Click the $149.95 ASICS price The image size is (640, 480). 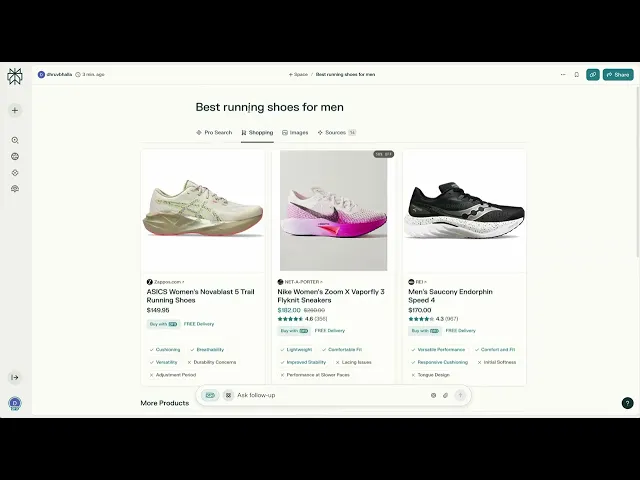click(x=158, y=311)
